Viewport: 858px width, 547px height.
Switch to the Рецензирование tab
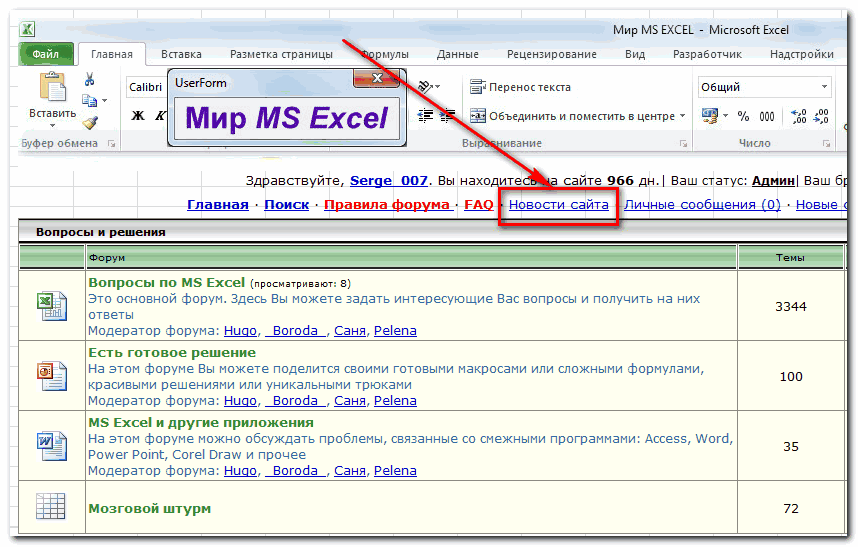click(x=552, y=54)
